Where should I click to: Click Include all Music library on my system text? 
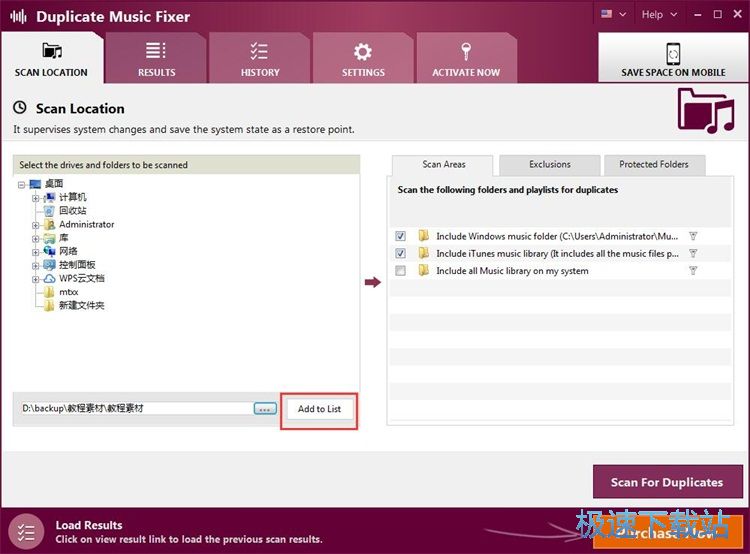(x=512, y=271)
